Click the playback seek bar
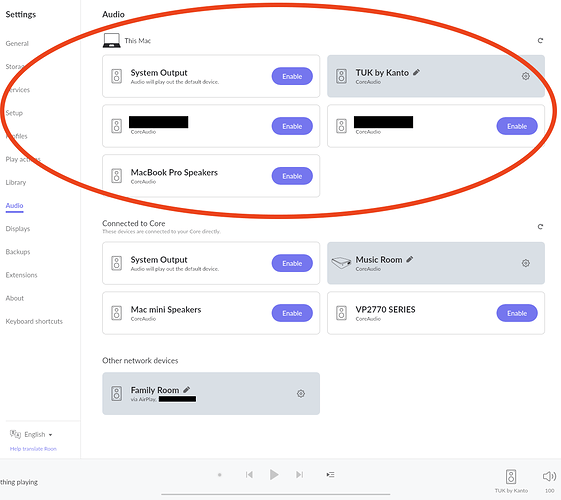 point(275,494)
